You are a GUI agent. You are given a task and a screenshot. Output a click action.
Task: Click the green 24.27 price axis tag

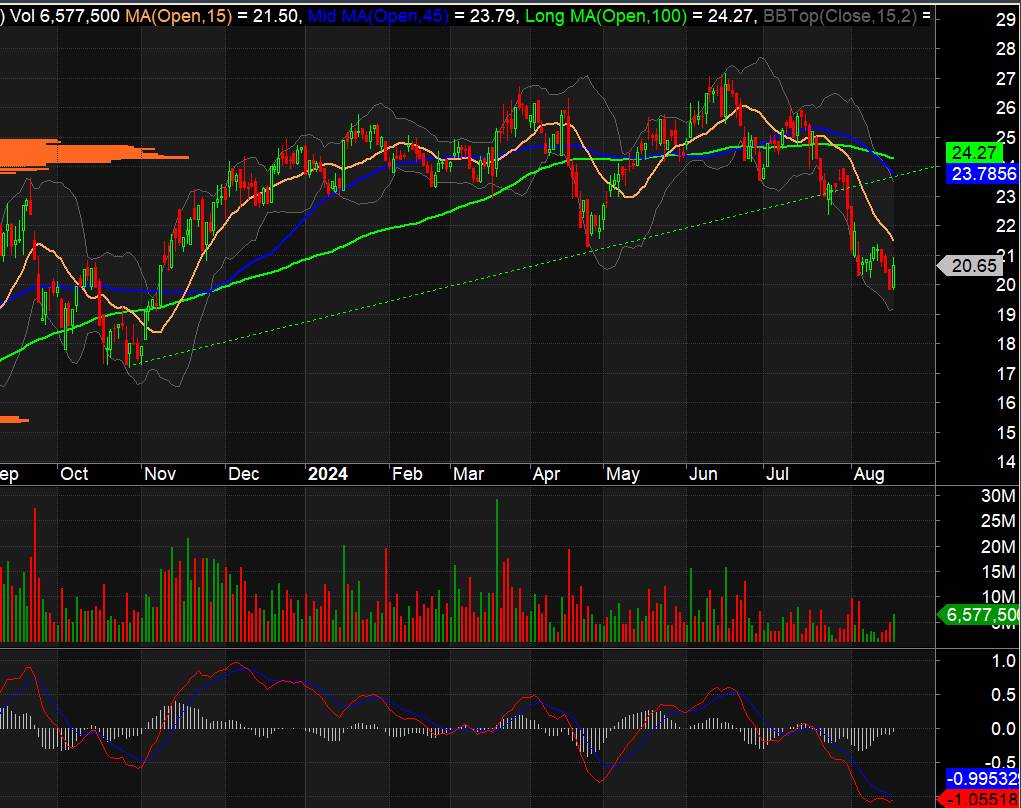pyautogui.click(x=973, y=152)
